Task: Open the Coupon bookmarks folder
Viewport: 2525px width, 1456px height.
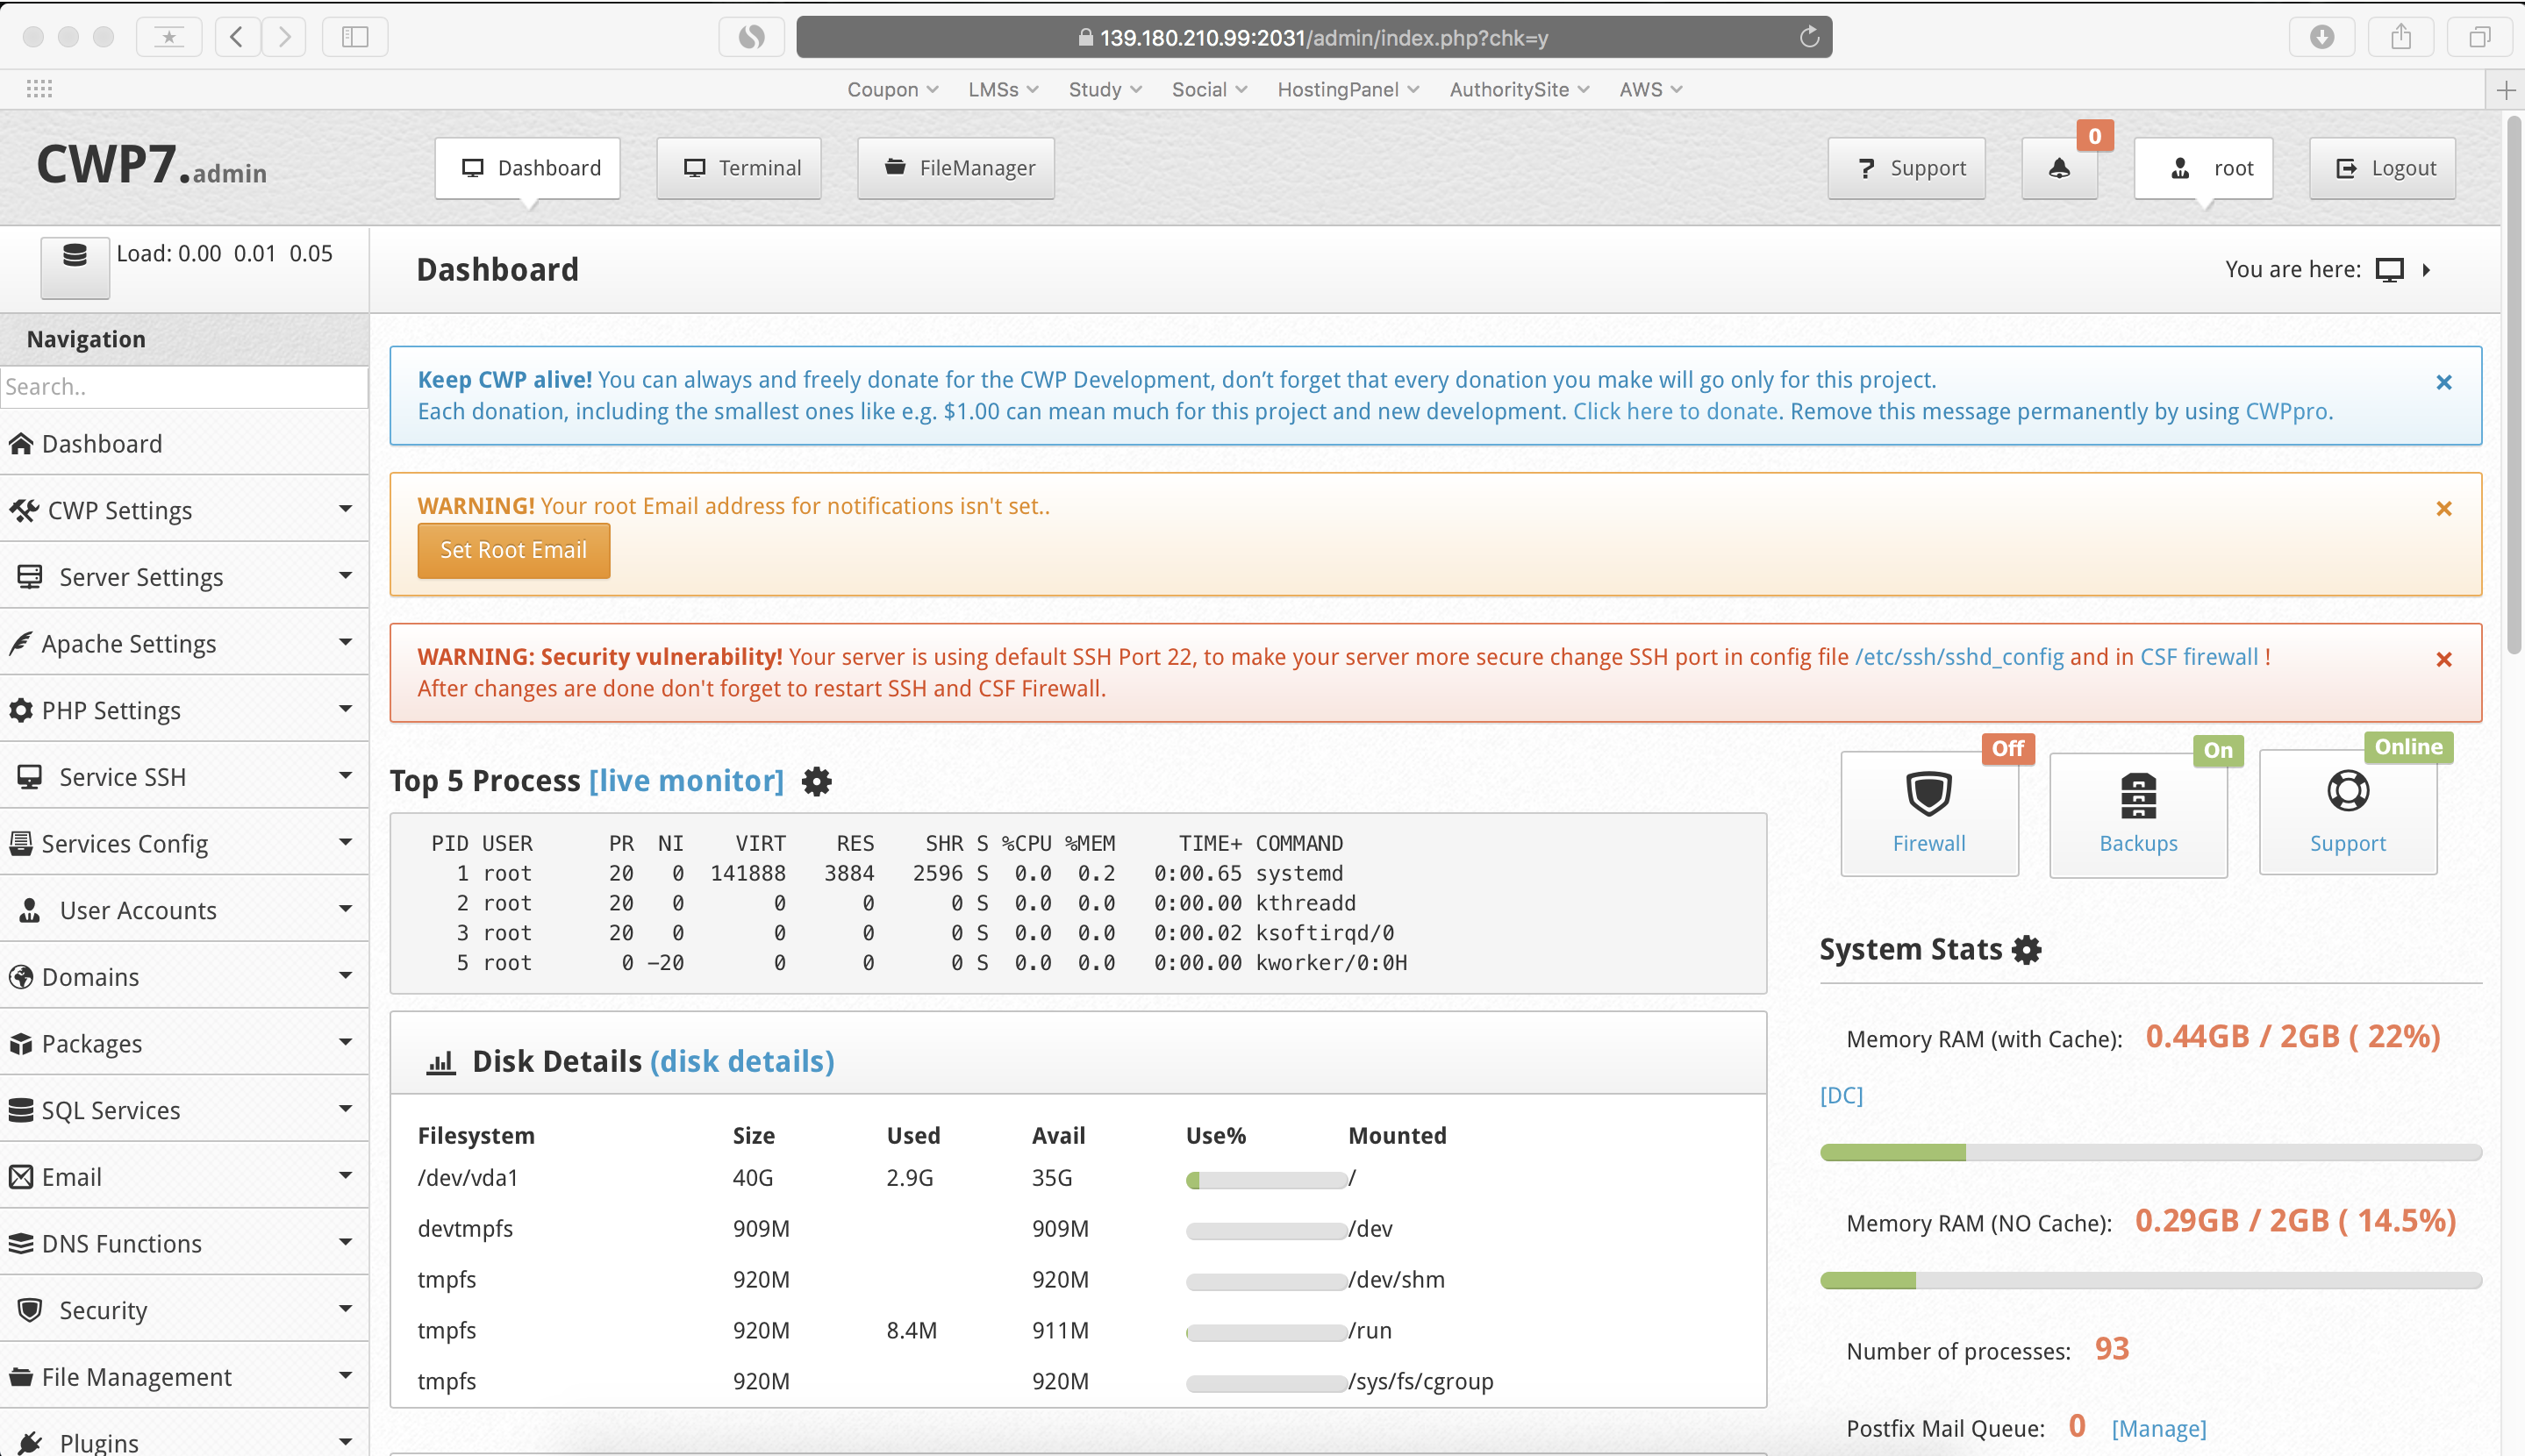Action: coord(892,90)
